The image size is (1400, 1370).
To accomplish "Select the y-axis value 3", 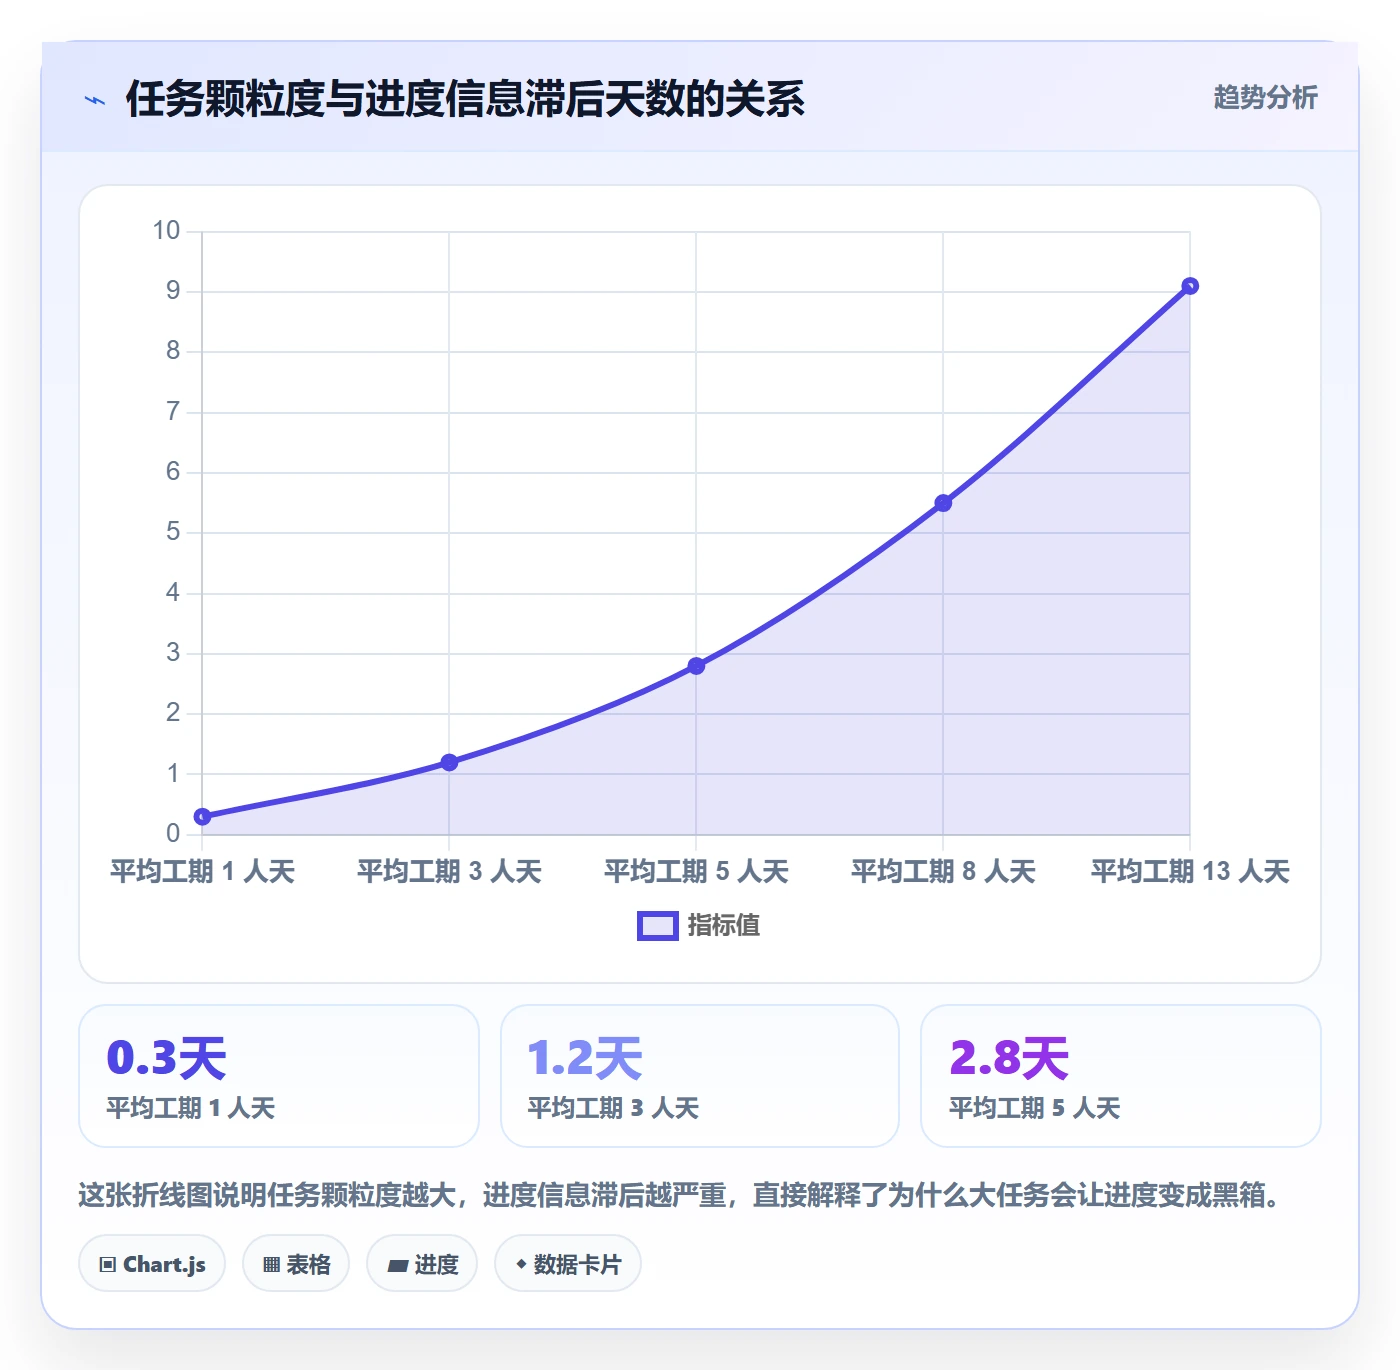I will [173, 653].
